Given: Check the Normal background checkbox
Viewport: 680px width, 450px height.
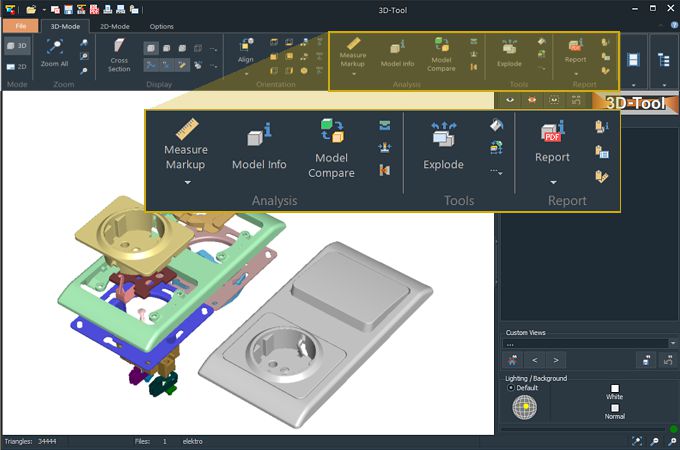Looking at the screenshot, I should [x=615, y=408].
